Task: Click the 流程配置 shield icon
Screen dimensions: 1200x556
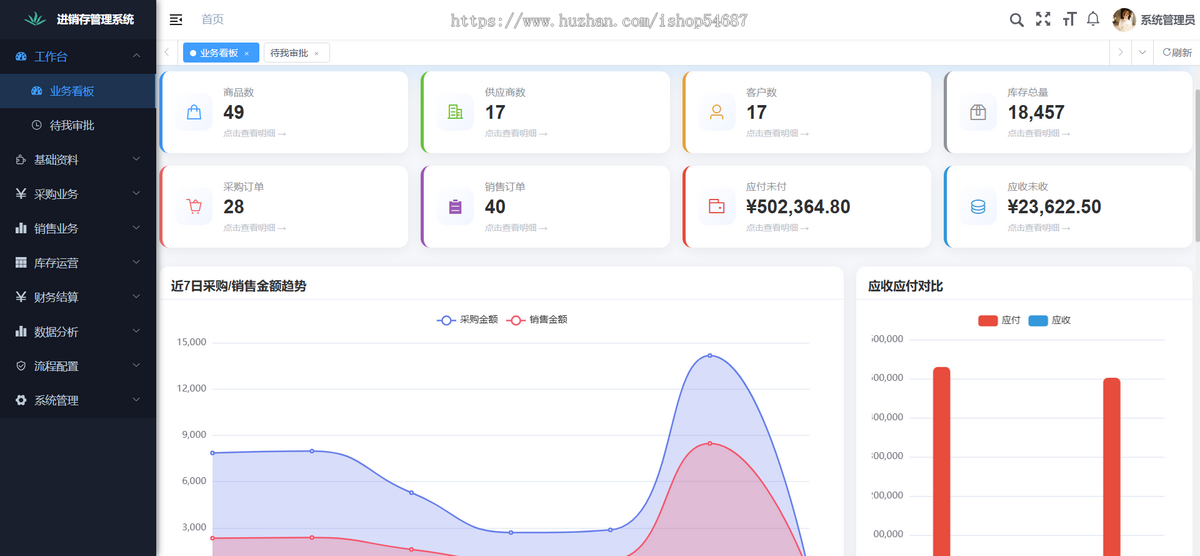Action: click(x=21, y=366)
